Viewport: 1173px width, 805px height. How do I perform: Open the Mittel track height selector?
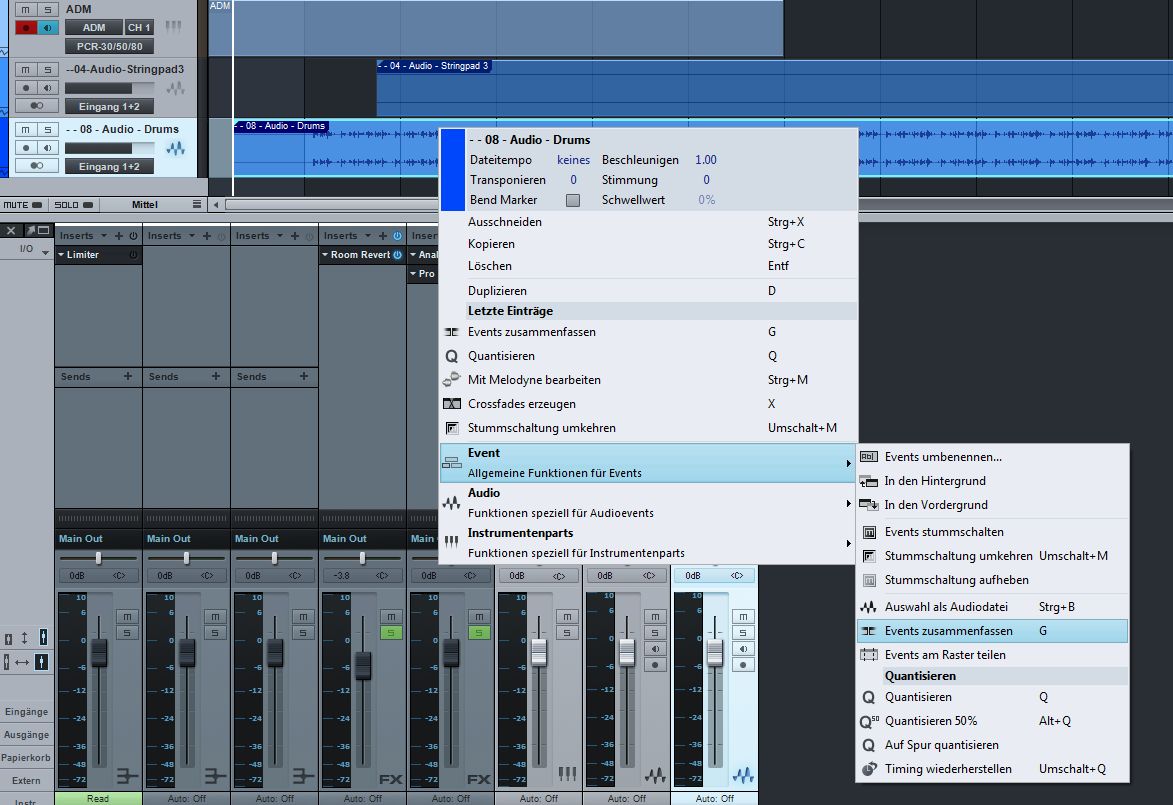tap(145, 204)
